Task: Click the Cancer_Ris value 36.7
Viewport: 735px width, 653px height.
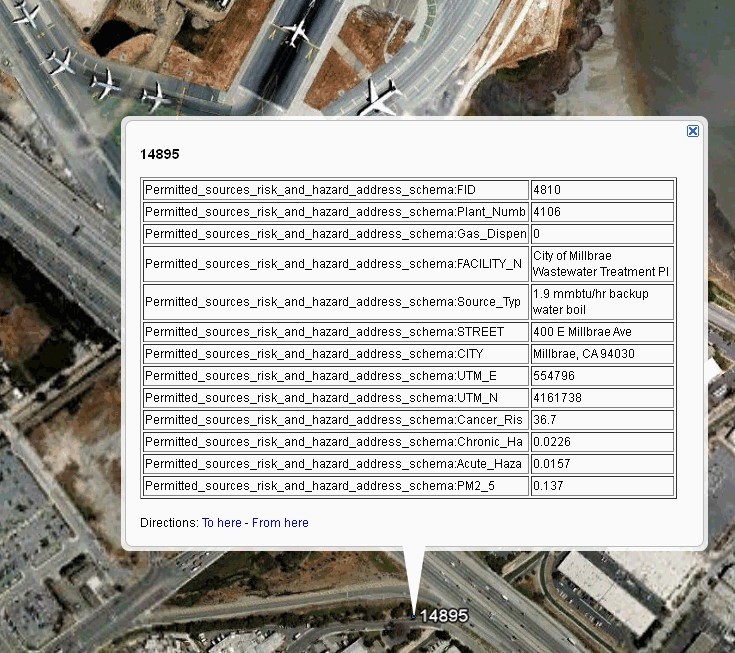Action: click(x=545, y=419)
